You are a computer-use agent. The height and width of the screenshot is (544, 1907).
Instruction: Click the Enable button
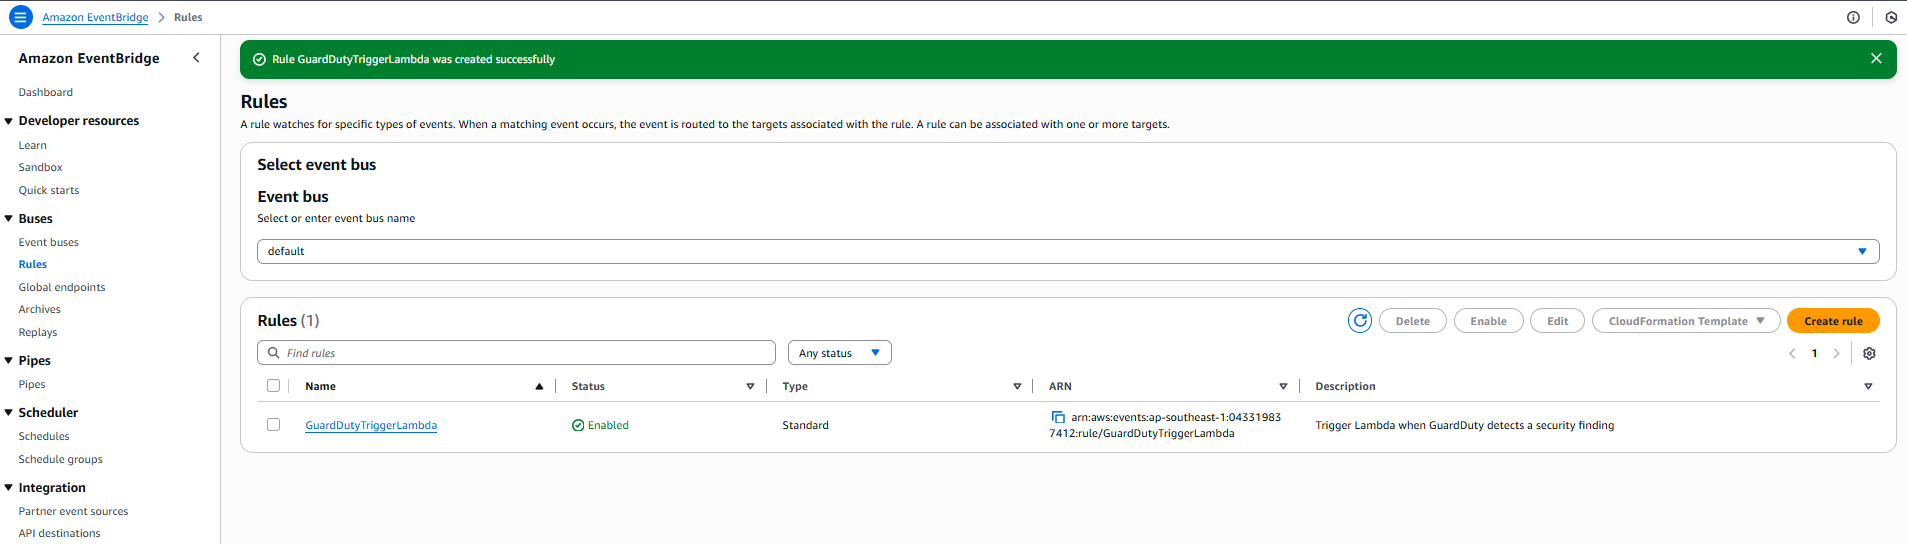[1488, 321]
